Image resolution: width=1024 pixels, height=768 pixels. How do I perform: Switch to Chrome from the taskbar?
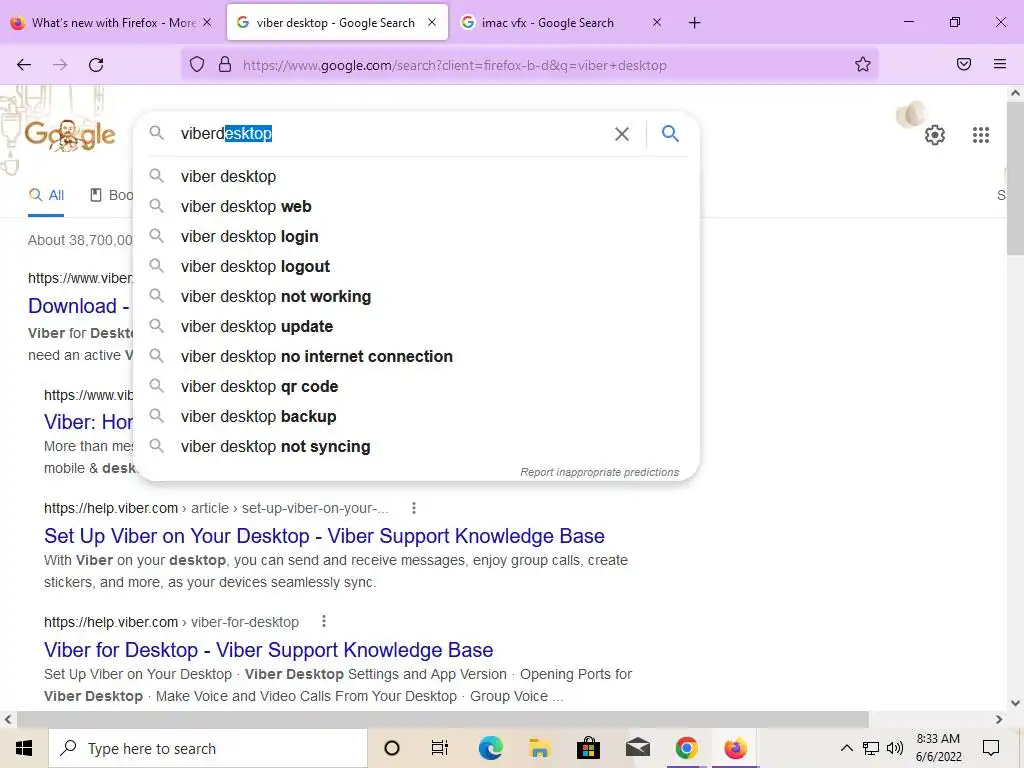(x=686, y=748)
